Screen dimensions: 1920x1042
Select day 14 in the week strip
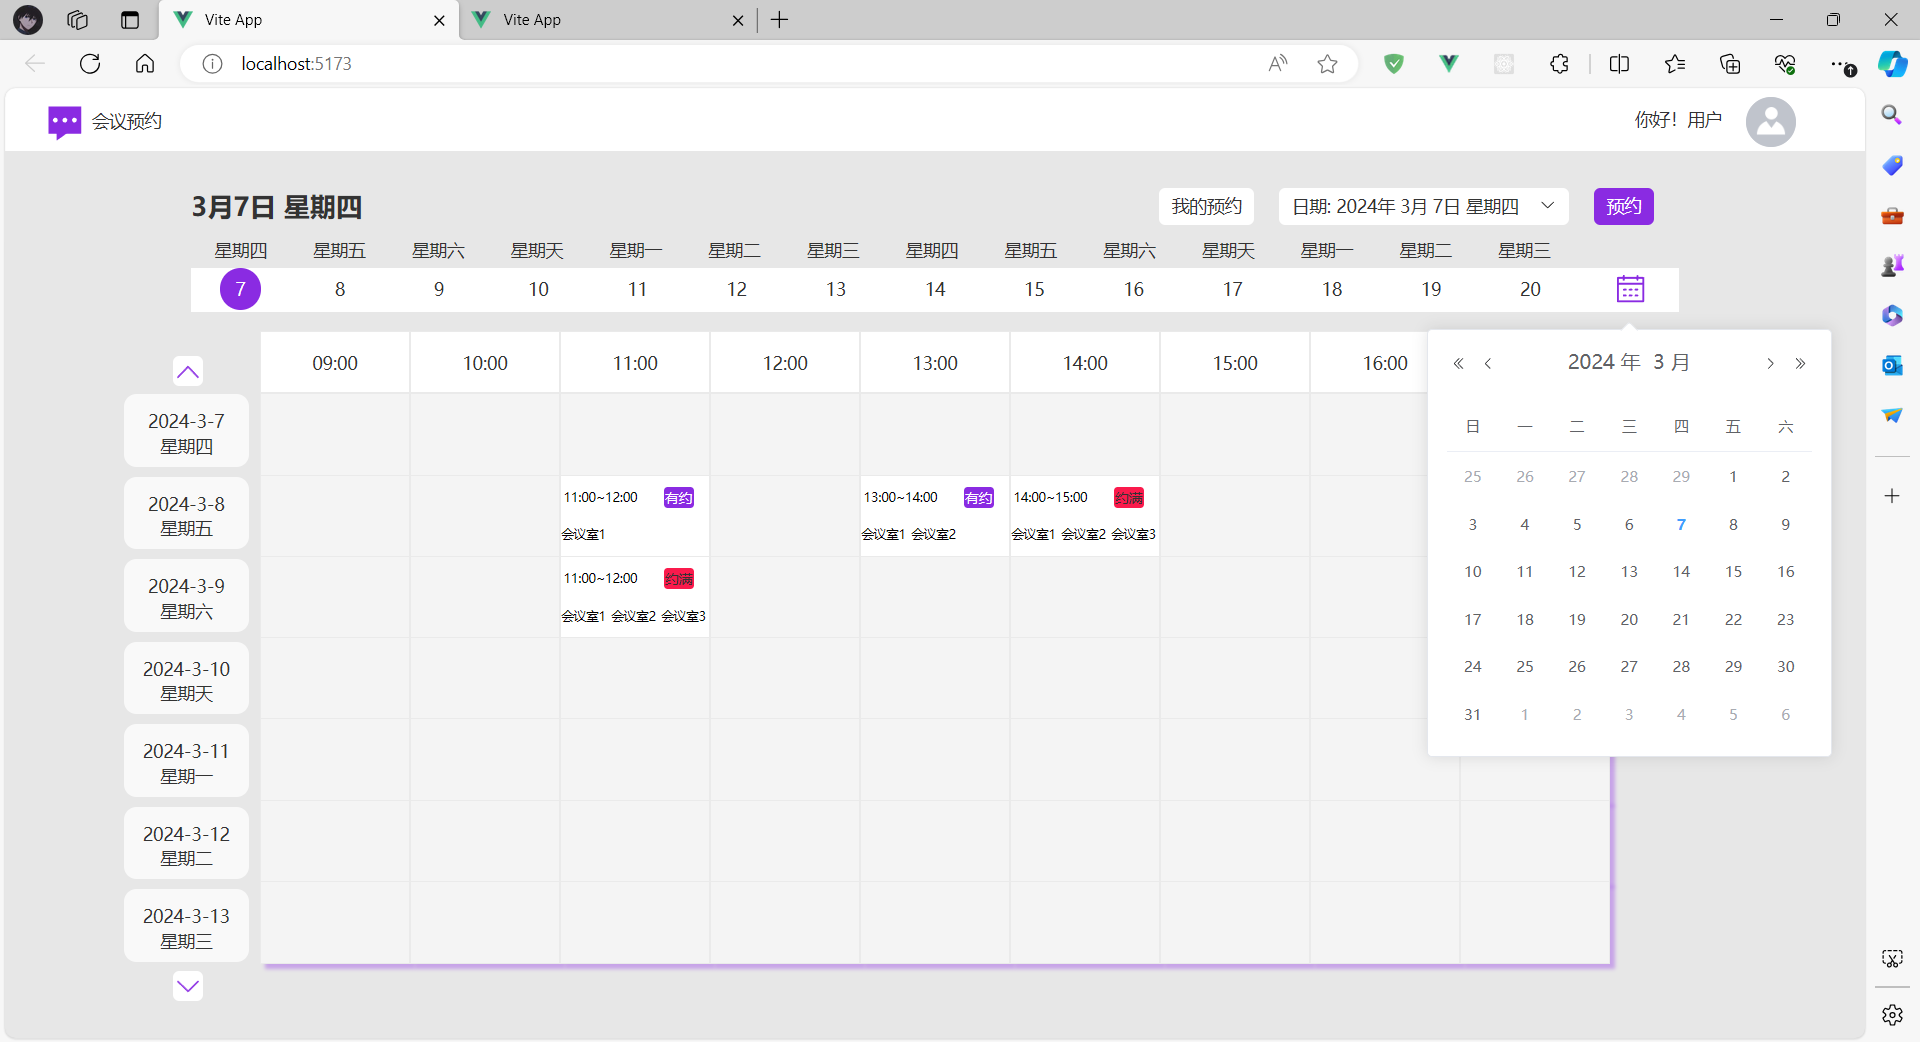click(935, 289)
